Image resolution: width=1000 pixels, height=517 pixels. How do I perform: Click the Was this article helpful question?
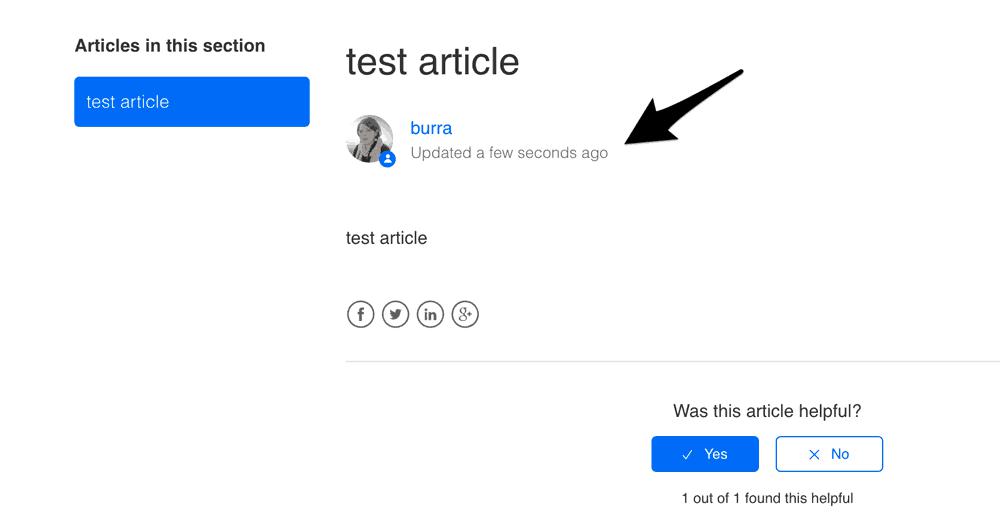tap(767, 411)
